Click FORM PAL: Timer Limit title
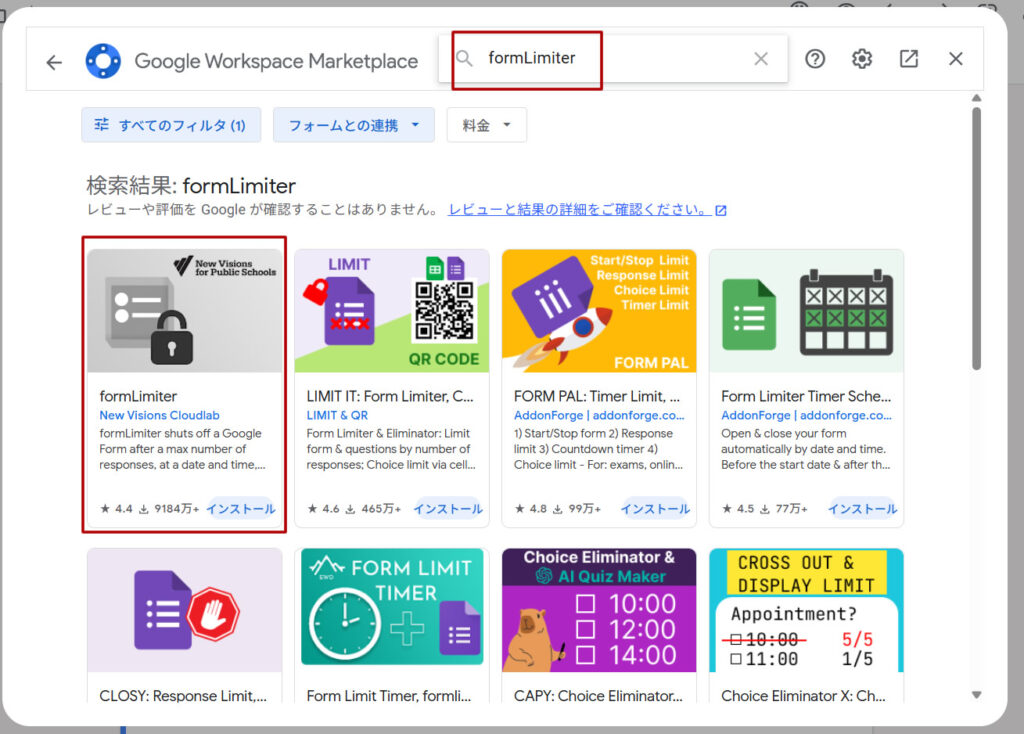The width and height of the screenshot is (1024, 734). click(597, 396)
